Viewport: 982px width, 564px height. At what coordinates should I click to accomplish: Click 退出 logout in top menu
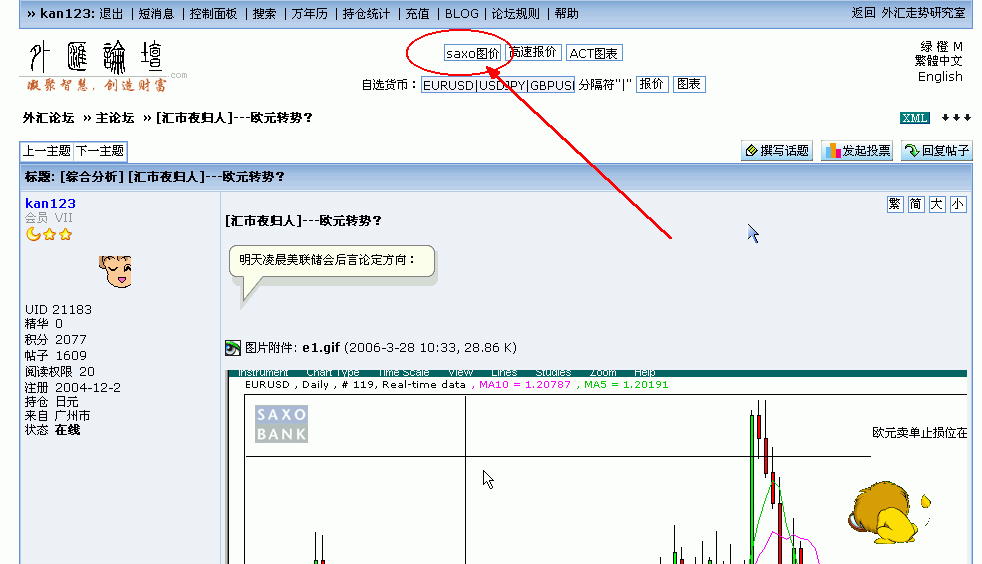[x=111, y=14]
